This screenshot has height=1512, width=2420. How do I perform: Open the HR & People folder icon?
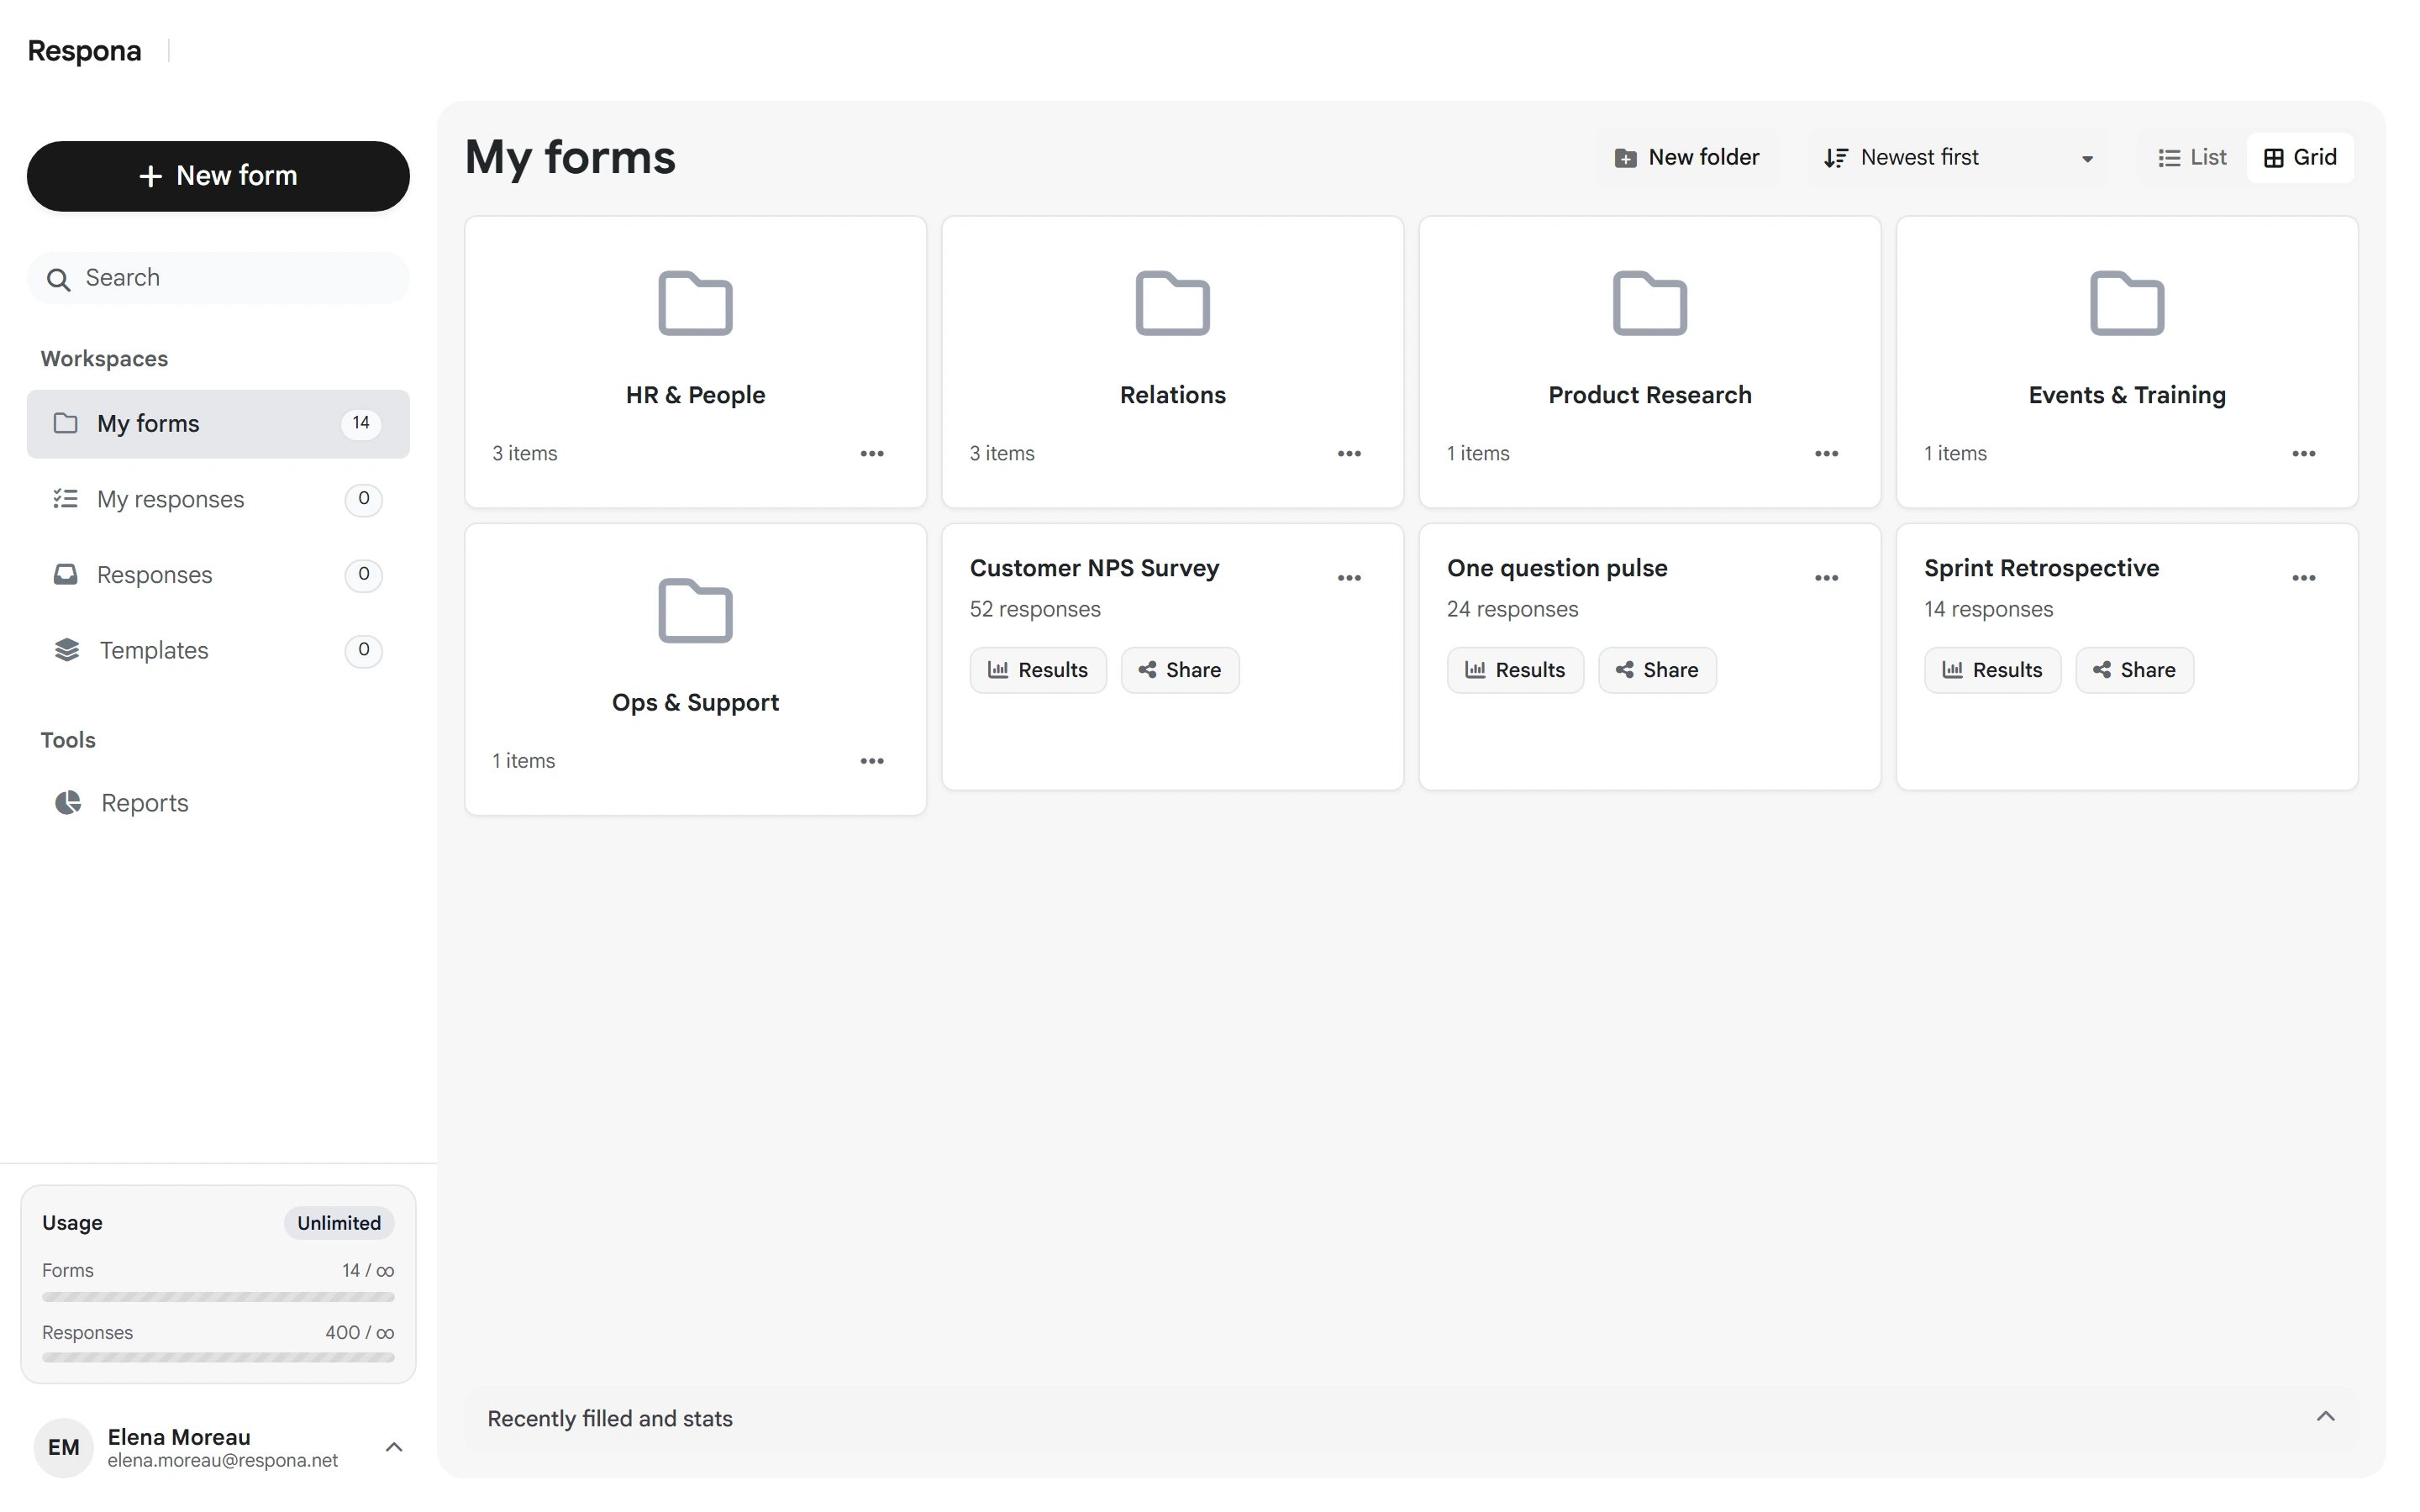(695, 303)
